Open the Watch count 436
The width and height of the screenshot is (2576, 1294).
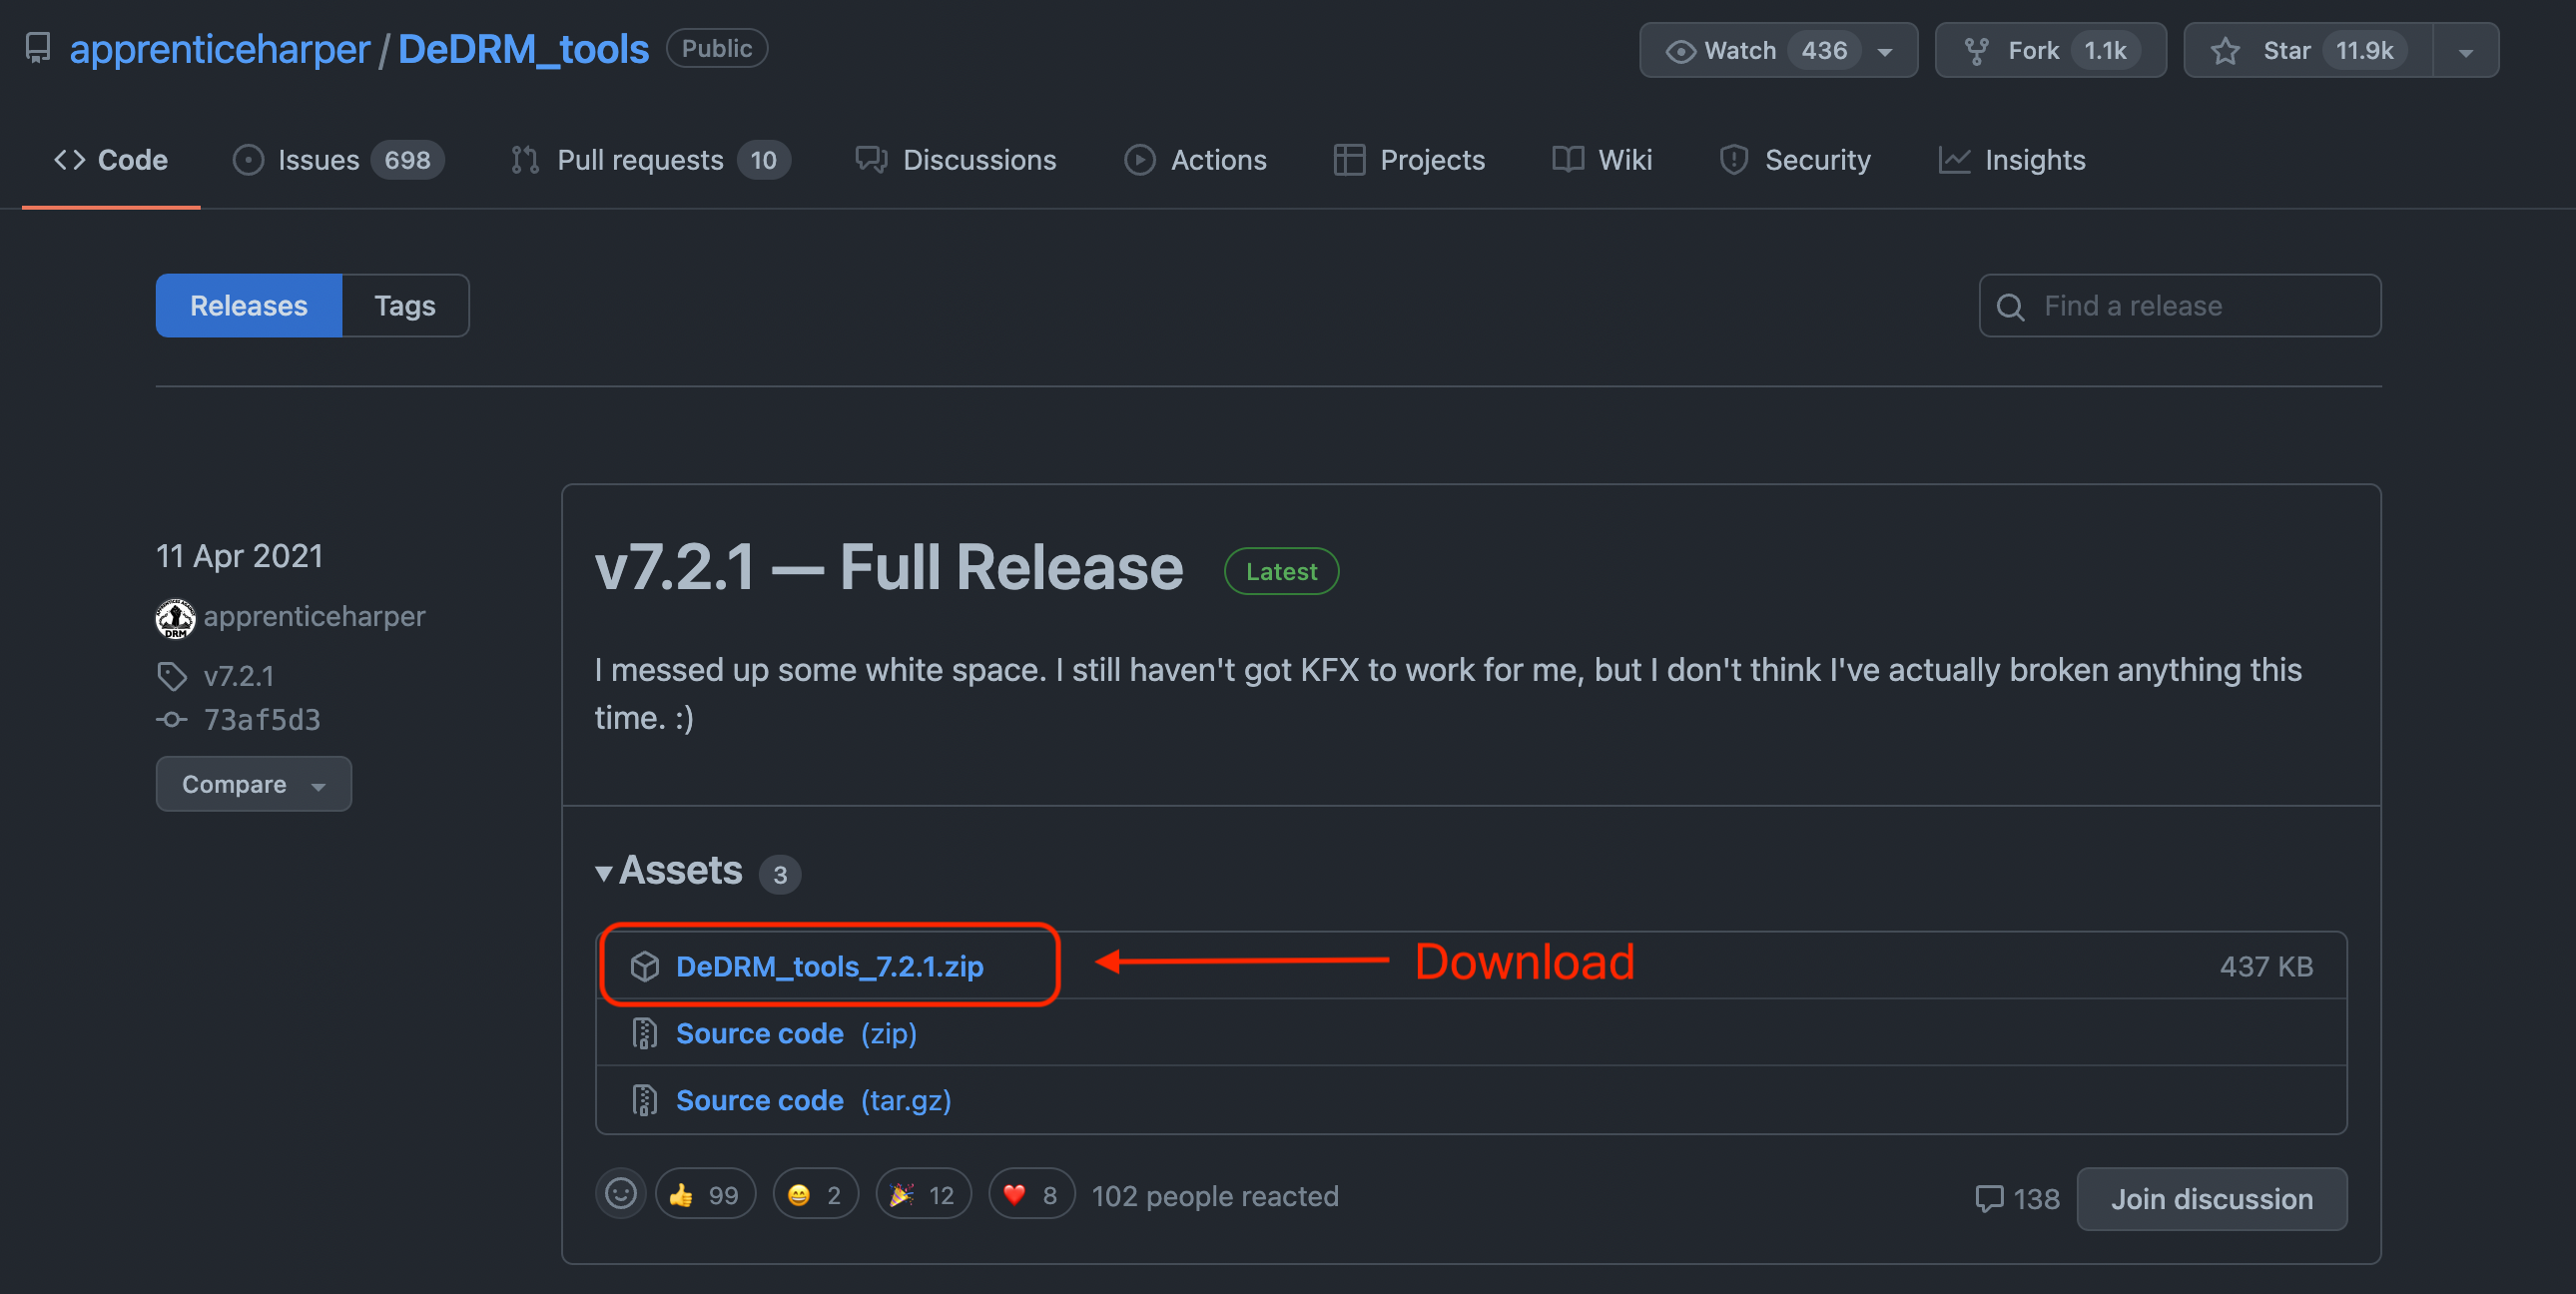[x=1824, y=50]
